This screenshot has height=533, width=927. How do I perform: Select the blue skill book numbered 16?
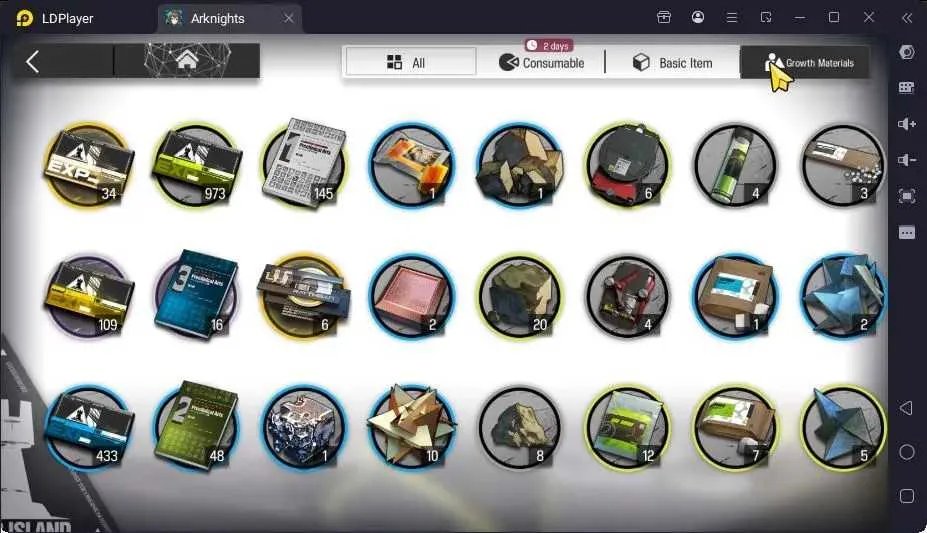coord(196,295)
